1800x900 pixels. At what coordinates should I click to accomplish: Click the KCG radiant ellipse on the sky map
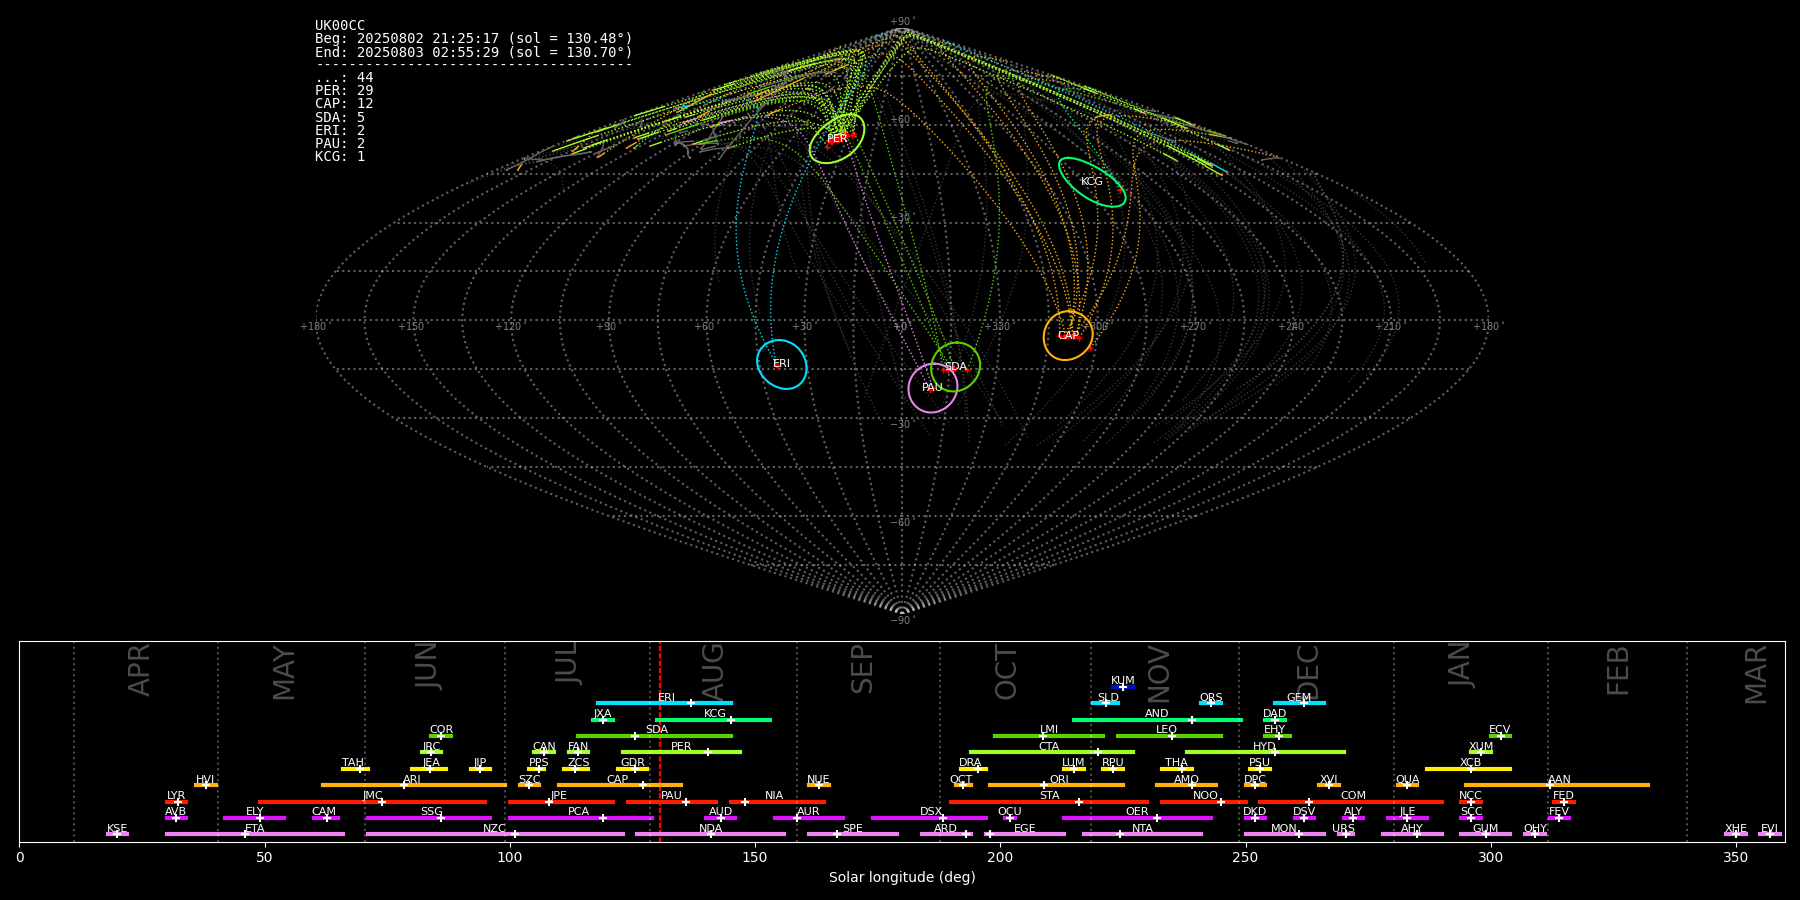click(x=1092, y=182)
